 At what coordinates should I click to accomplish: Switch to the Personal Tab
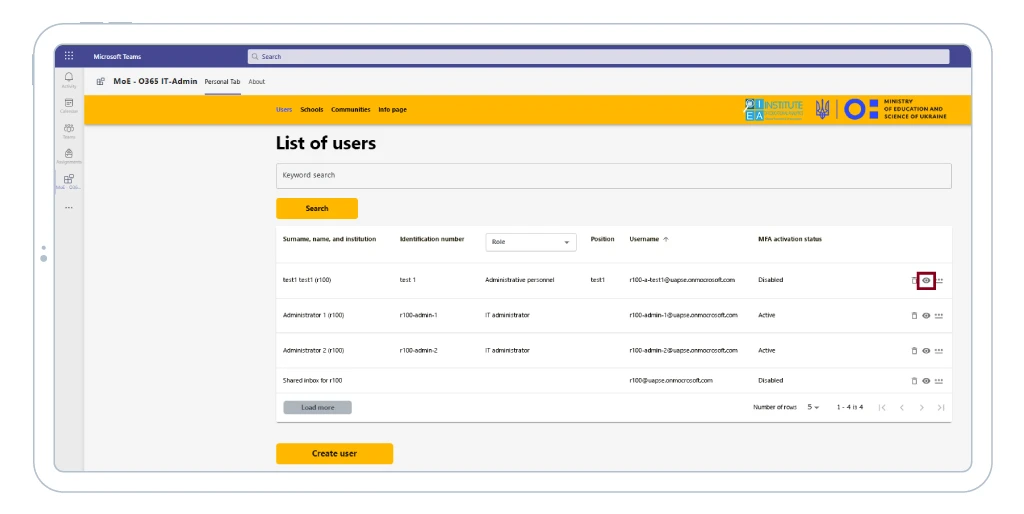point(222,82)
